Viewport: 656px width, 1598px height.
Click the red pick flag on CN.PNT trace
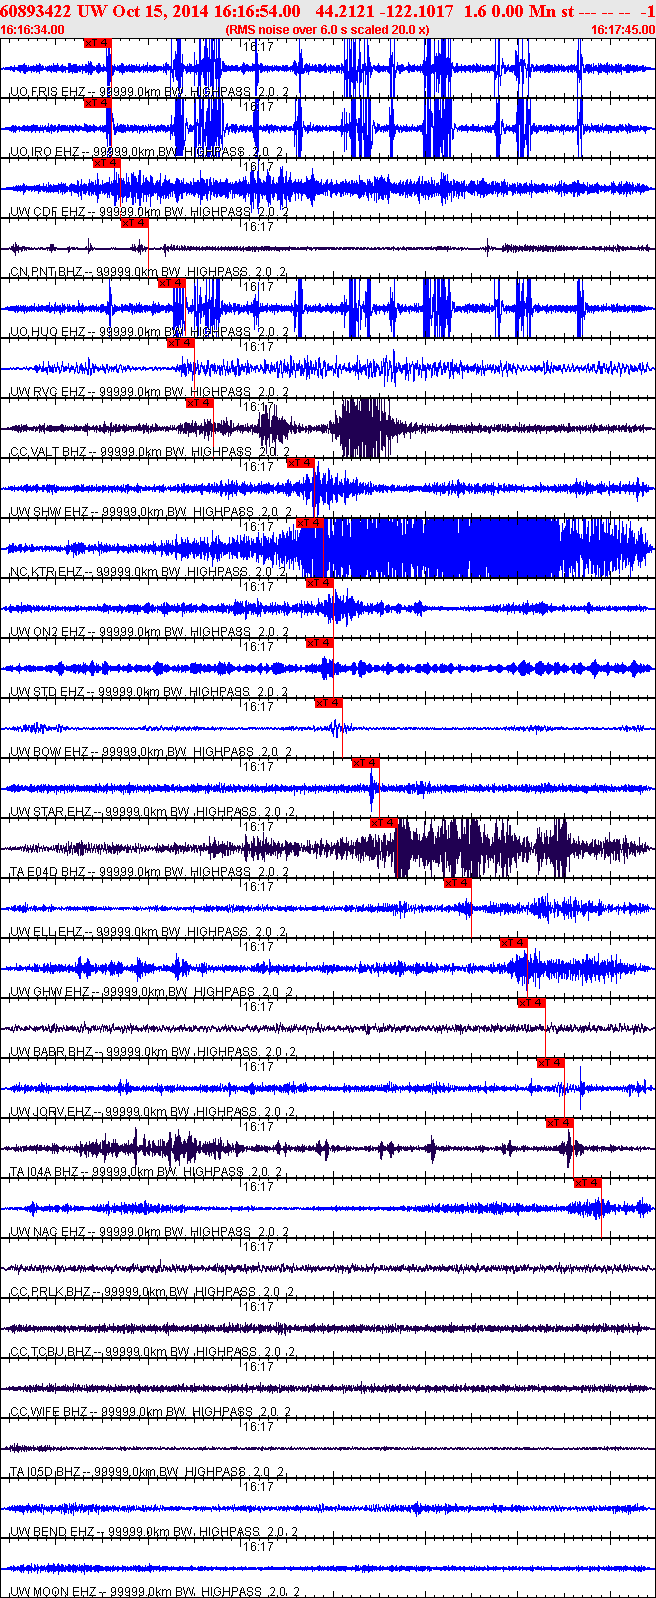click(x=134, y=223)
